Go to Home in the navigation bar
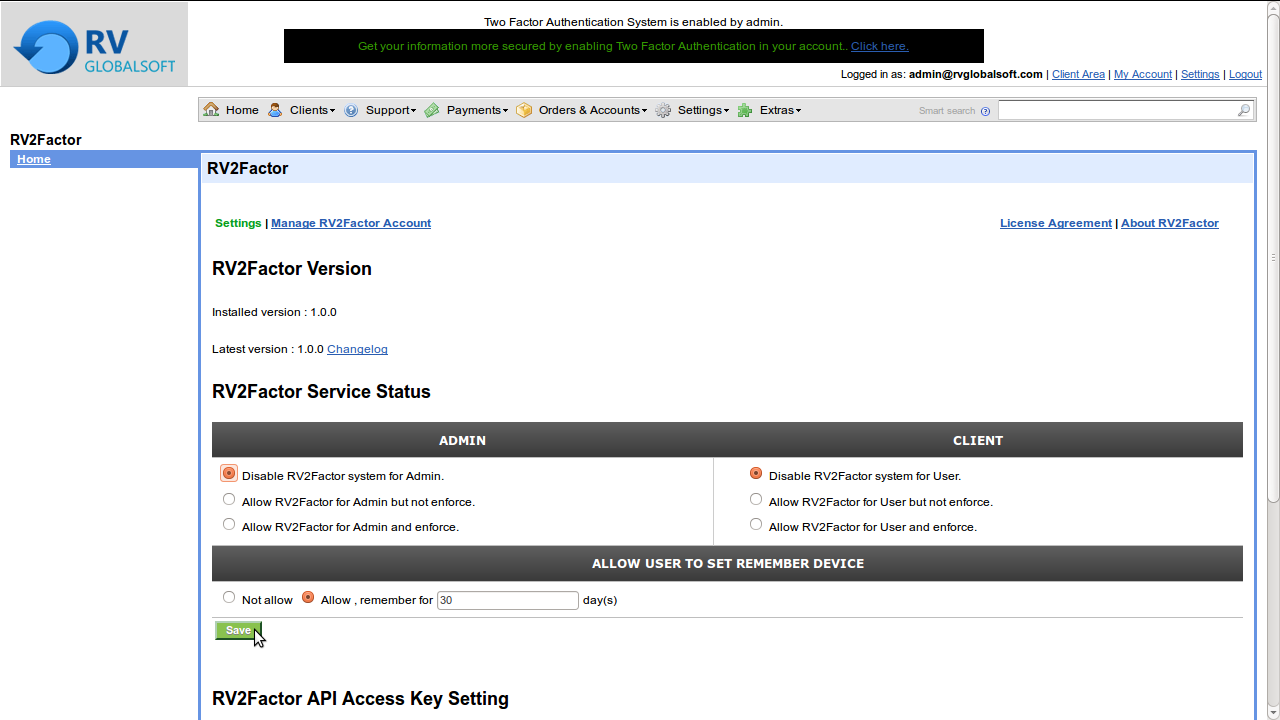Viewport: 1280px width, 720px height. [x=242, y=110]
